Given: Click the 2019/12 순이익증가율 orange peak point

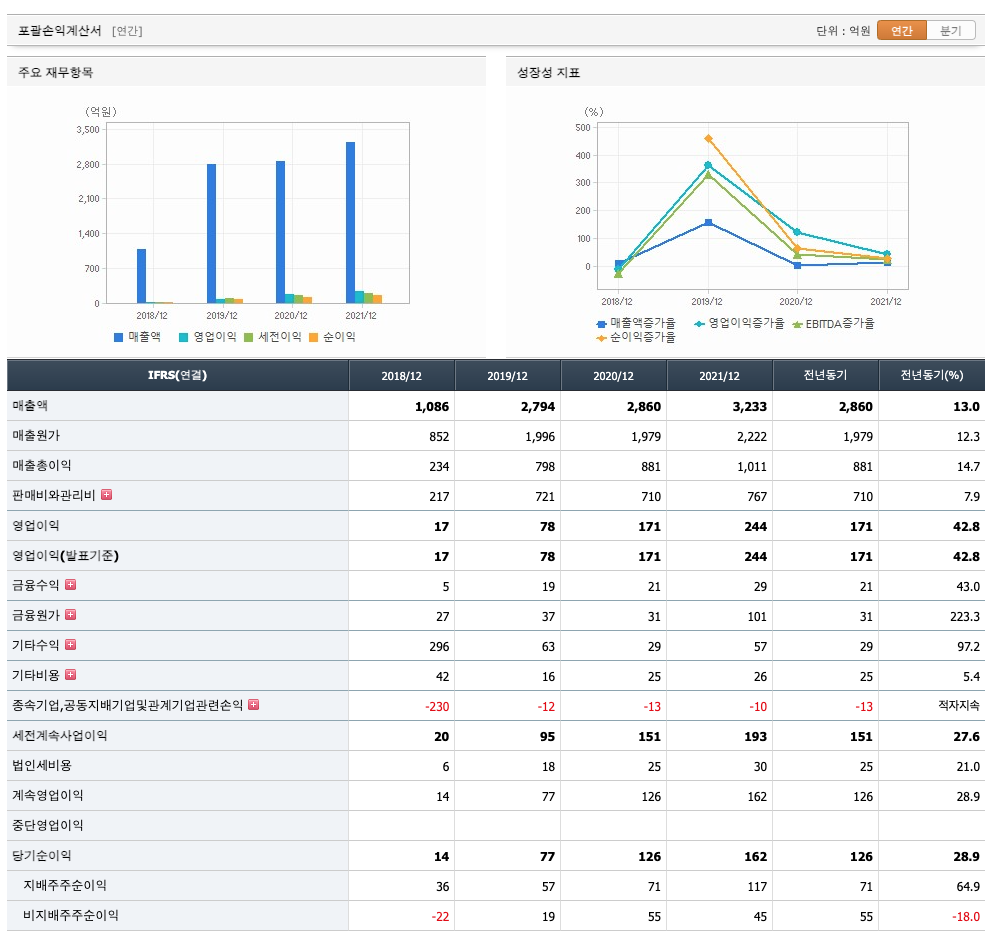Looking at the screenshot, I should 708,138.
